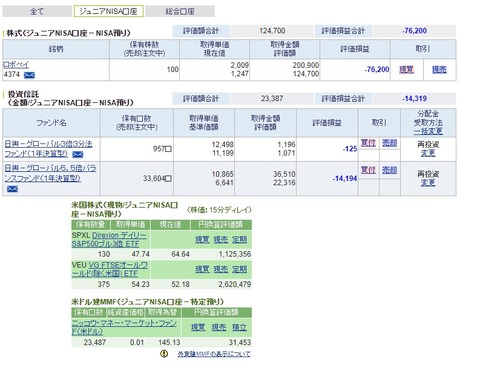Click 積立 for the 米ドル MMF
The height and width of the screenshot is (388, 480).
point(239,327)
